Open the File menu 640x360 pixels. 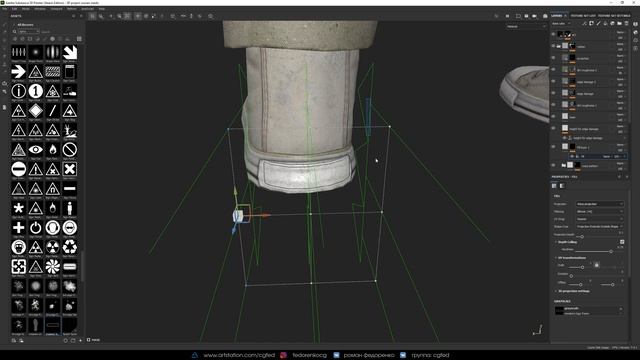(4, 9)
